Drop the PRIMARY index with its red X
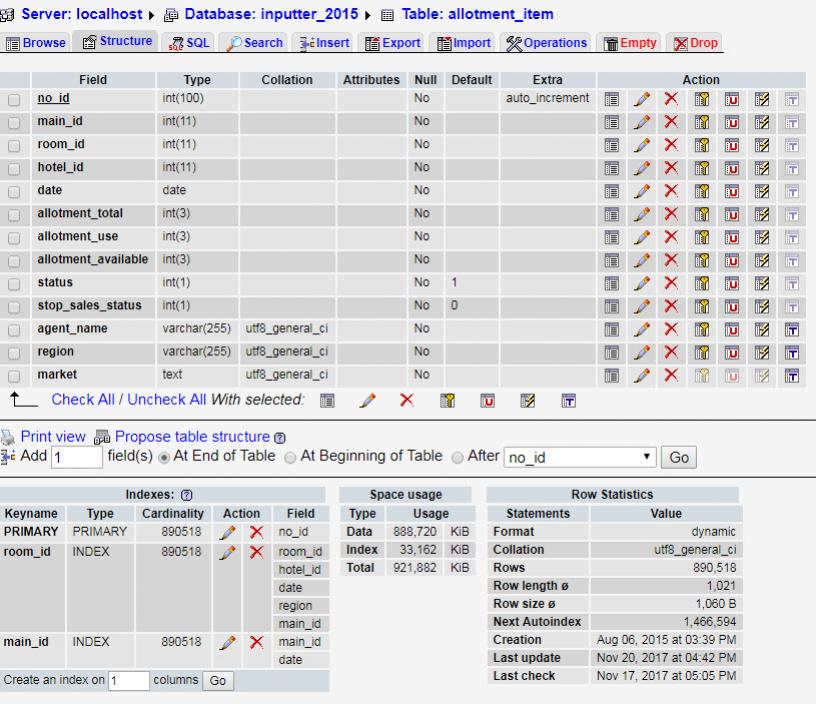 tap(257, 532)
